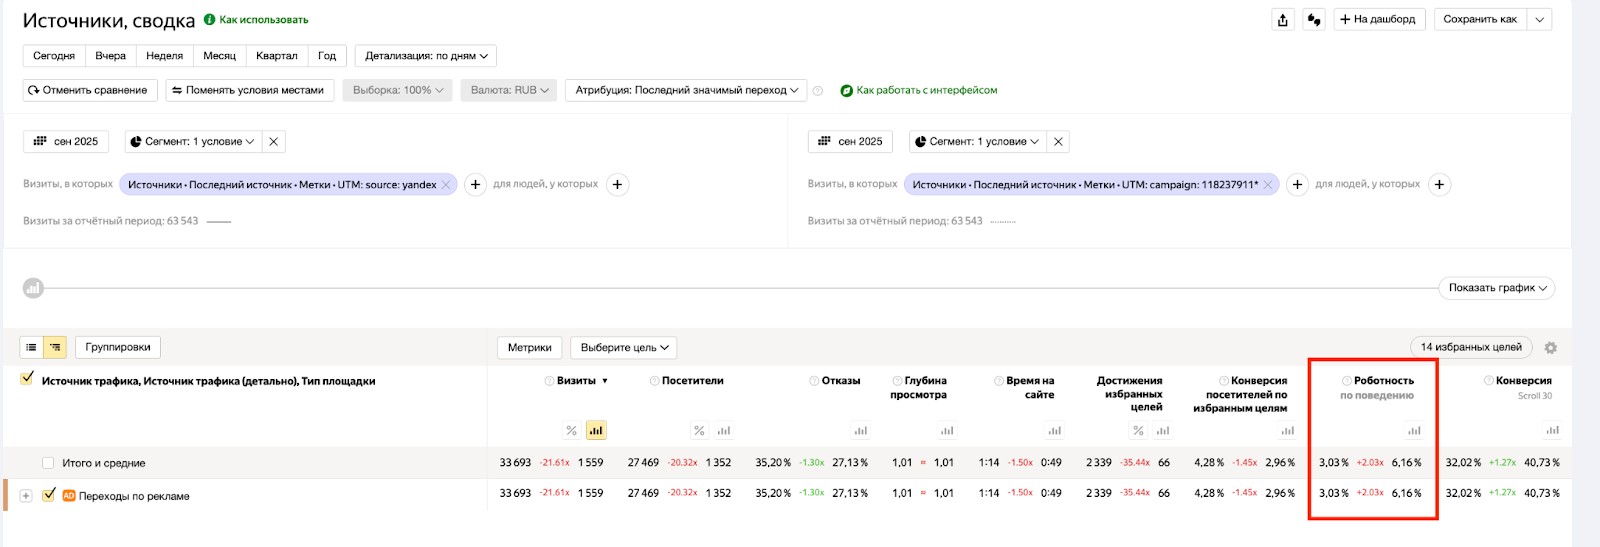Add condition next to UTM campaign filter

(x=1297, y=185)
